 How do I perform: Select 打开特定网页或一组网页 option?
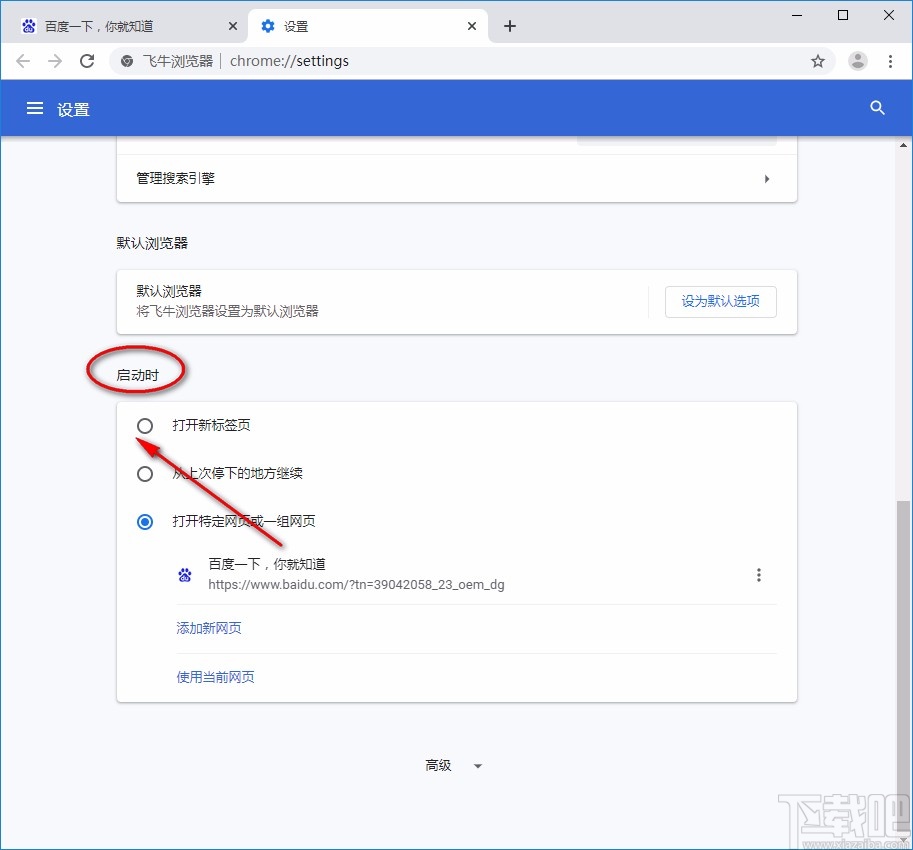pos(145,521)
